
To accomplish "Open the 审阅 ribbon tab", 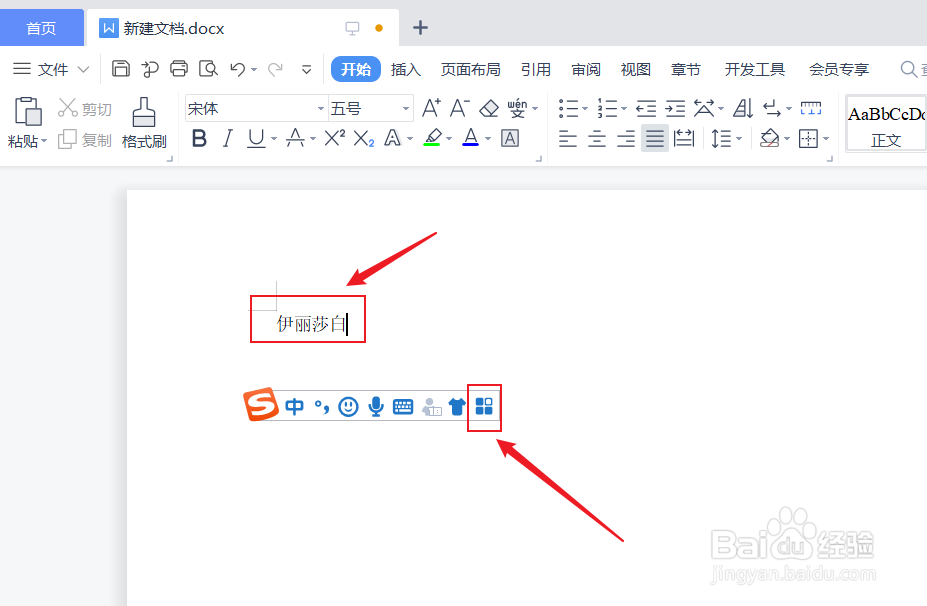I will pos(586,69).
